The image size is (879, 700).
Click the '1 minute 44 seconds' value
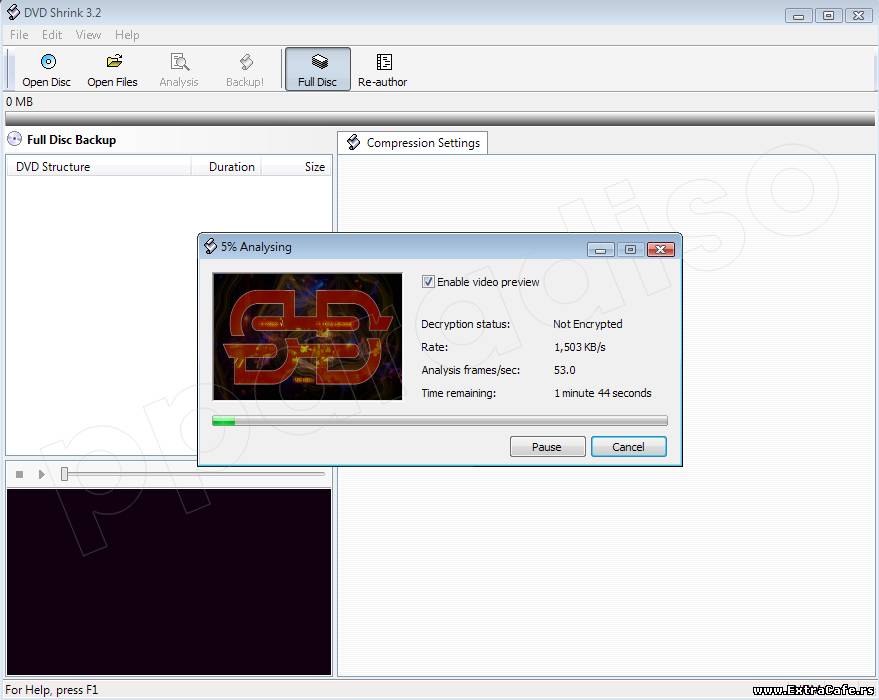(603, 393)
